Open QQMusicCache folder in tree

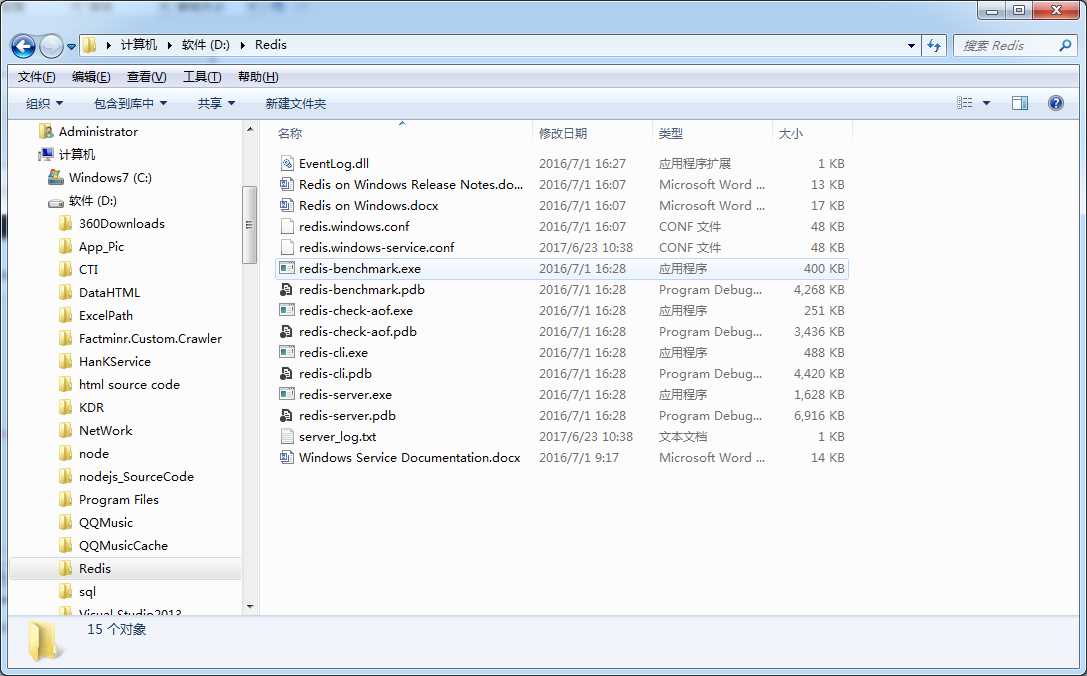pyautogui.click(x=123, y=546)
